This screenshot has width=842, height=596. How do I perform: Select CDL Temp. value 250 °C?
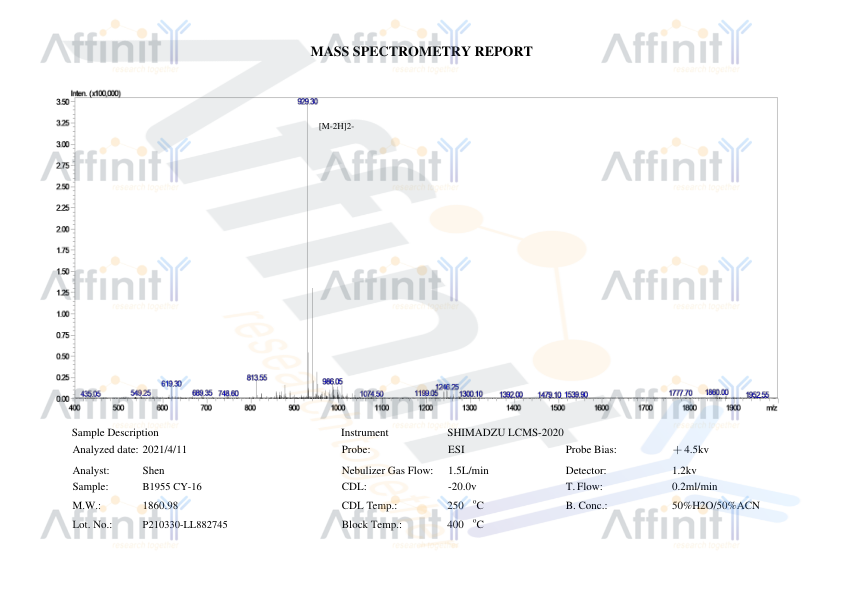click(466, 506)
